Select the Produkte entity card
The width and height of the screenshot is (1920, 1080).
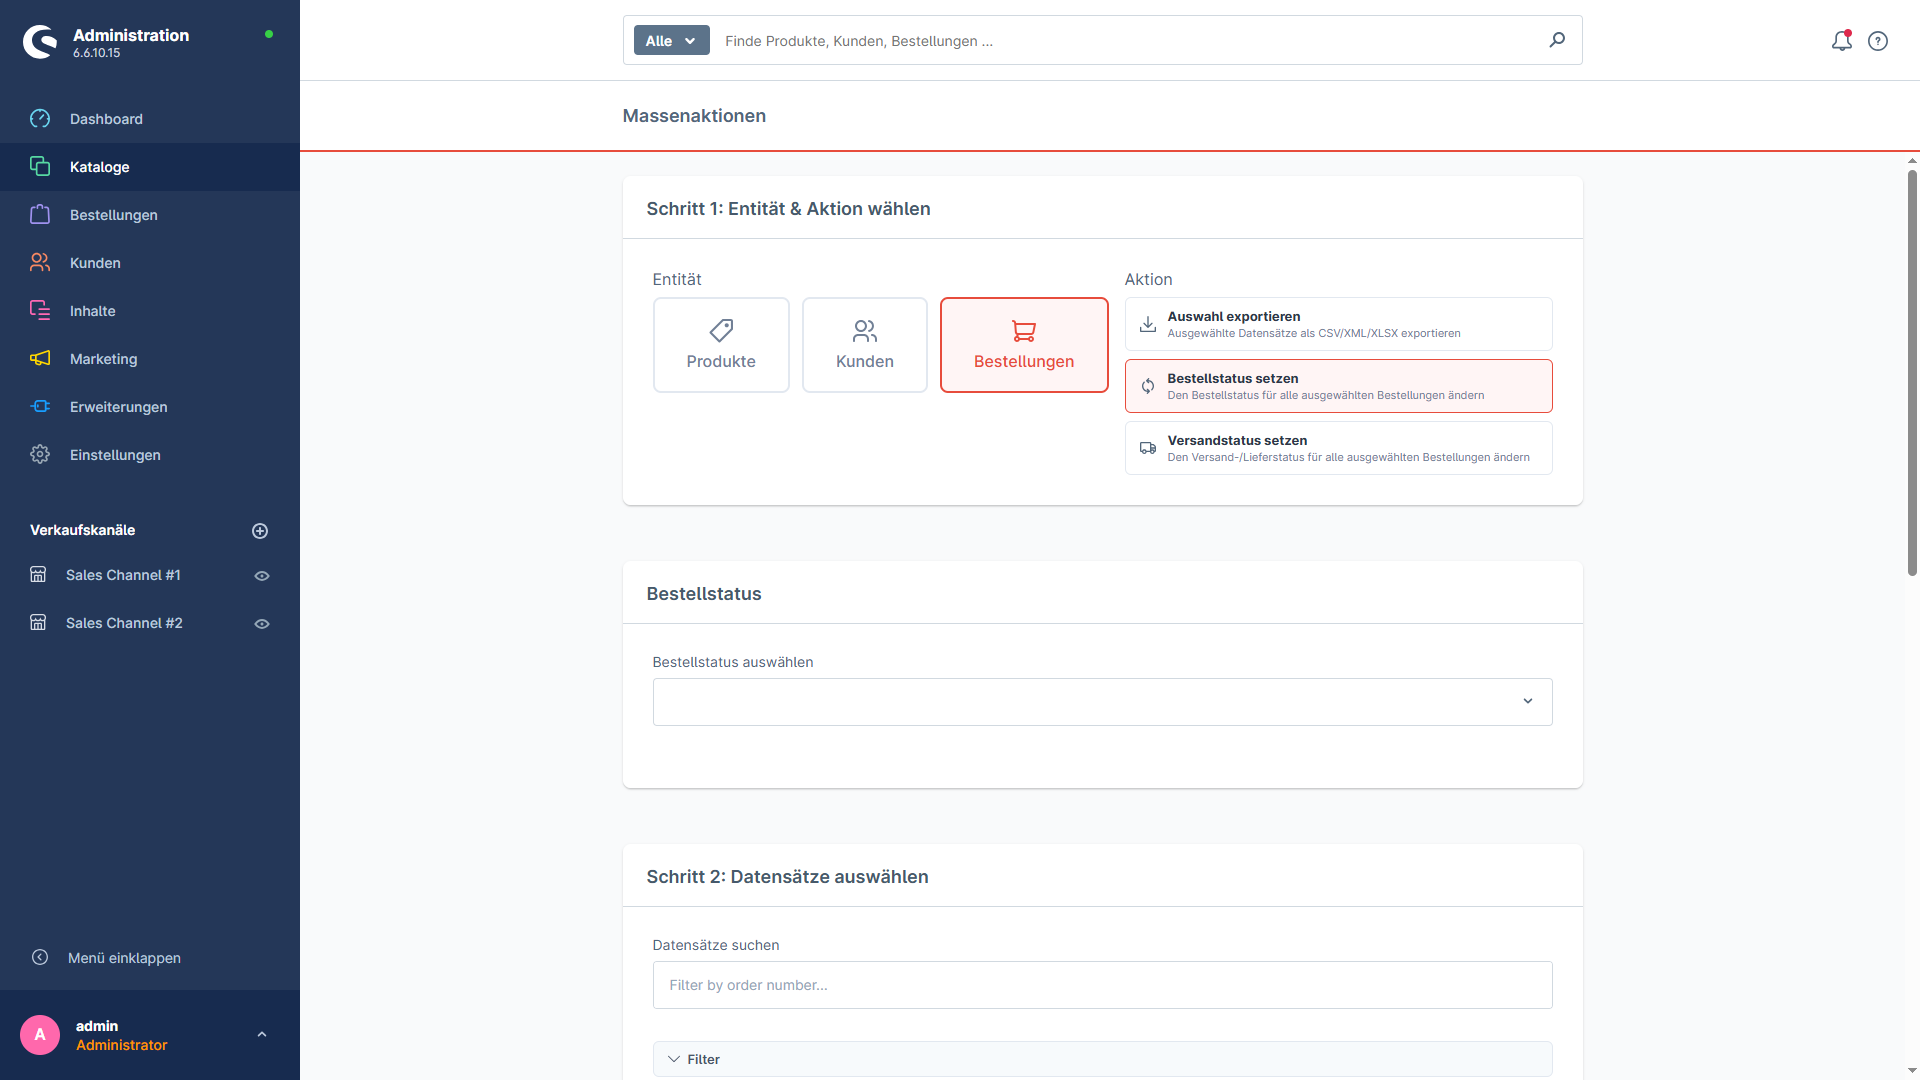pos(721,345)
